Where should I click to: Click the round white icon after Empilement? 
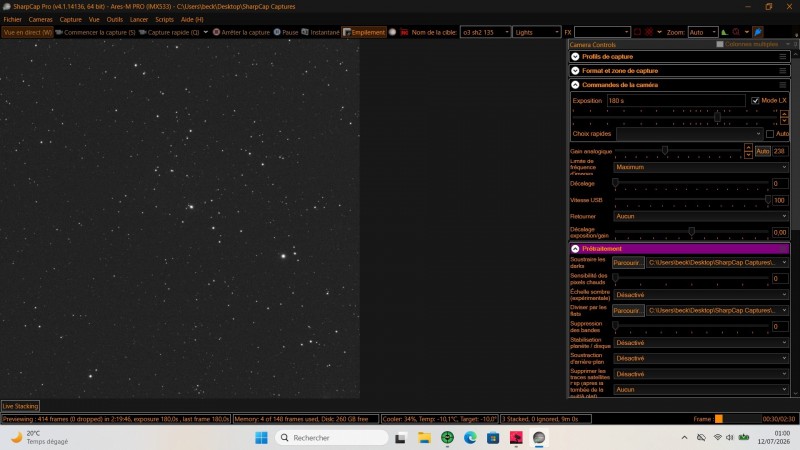tap(392, 32)
